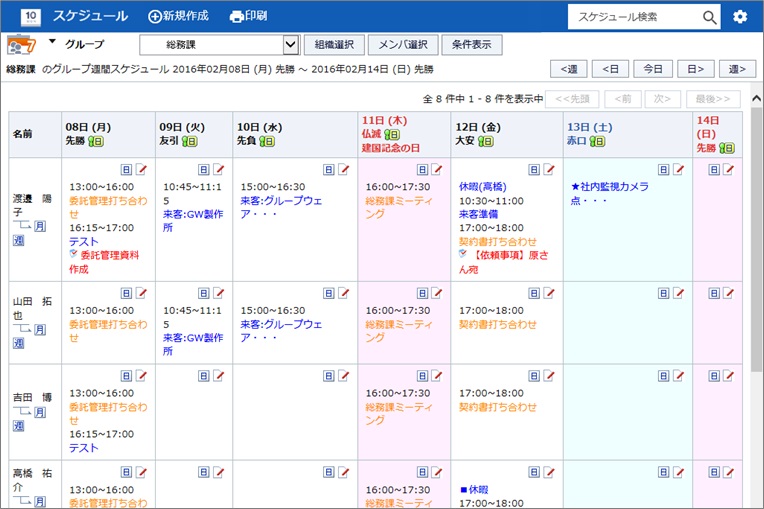Open ★社内監視カメラ点 event on 13日

tap(610, 193)
